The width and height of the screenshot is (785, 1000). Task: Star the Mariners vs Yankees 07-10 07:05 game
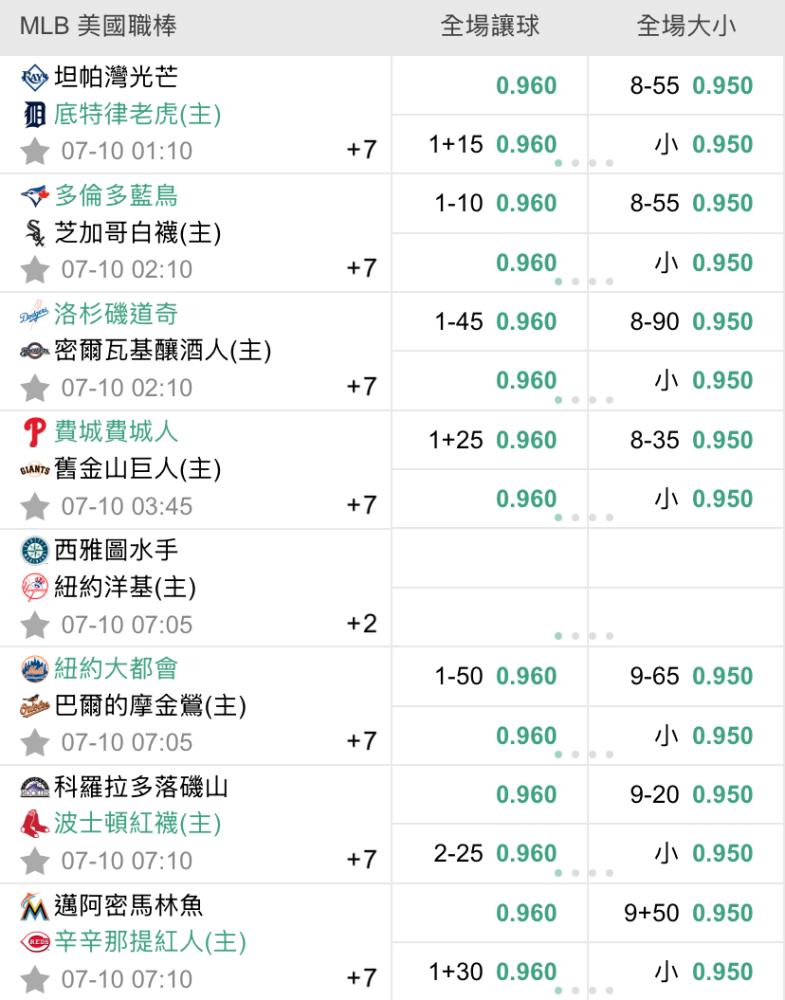pos(34,625)
